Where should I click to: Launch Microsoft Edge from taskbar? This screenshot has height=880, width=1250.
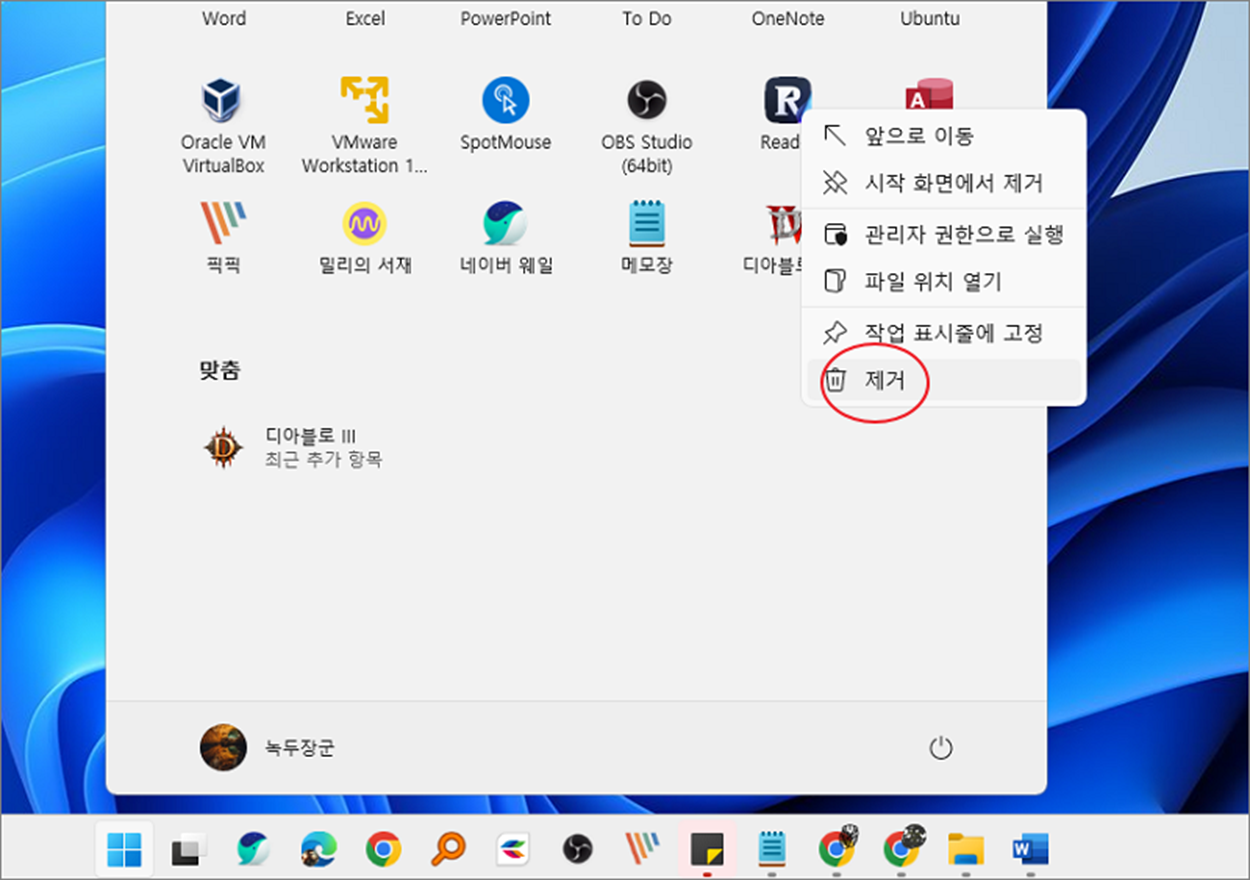coord(318,850)
